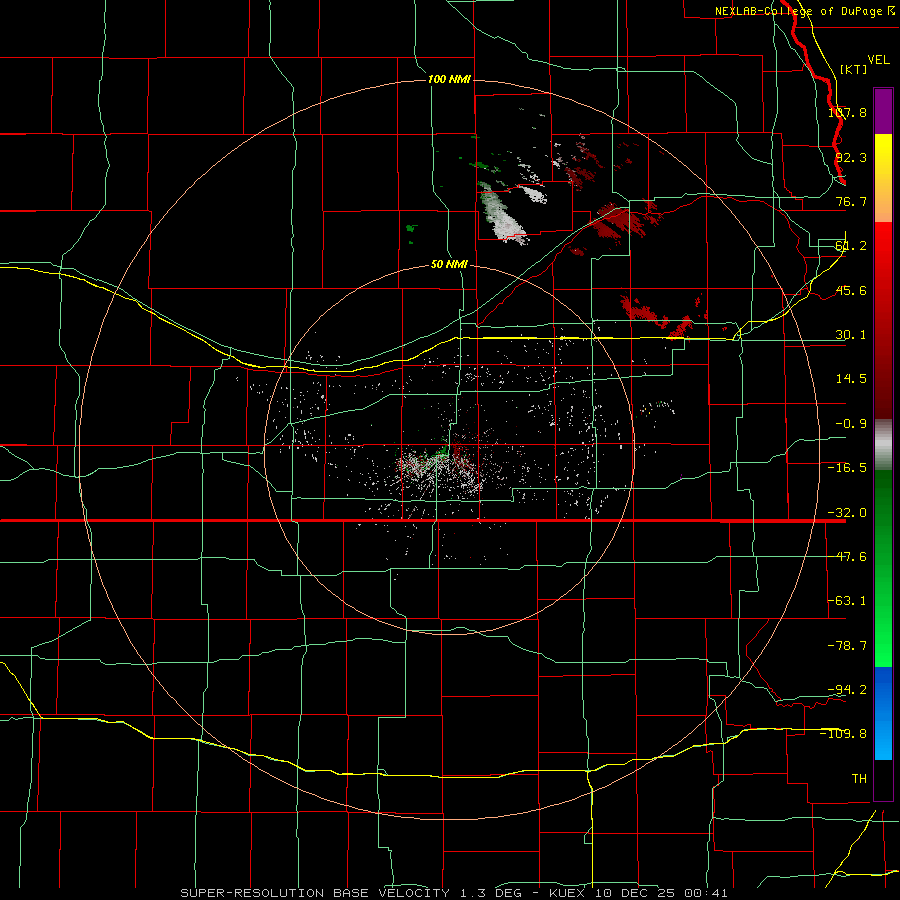Click the VEL legend title

(878, 60)
